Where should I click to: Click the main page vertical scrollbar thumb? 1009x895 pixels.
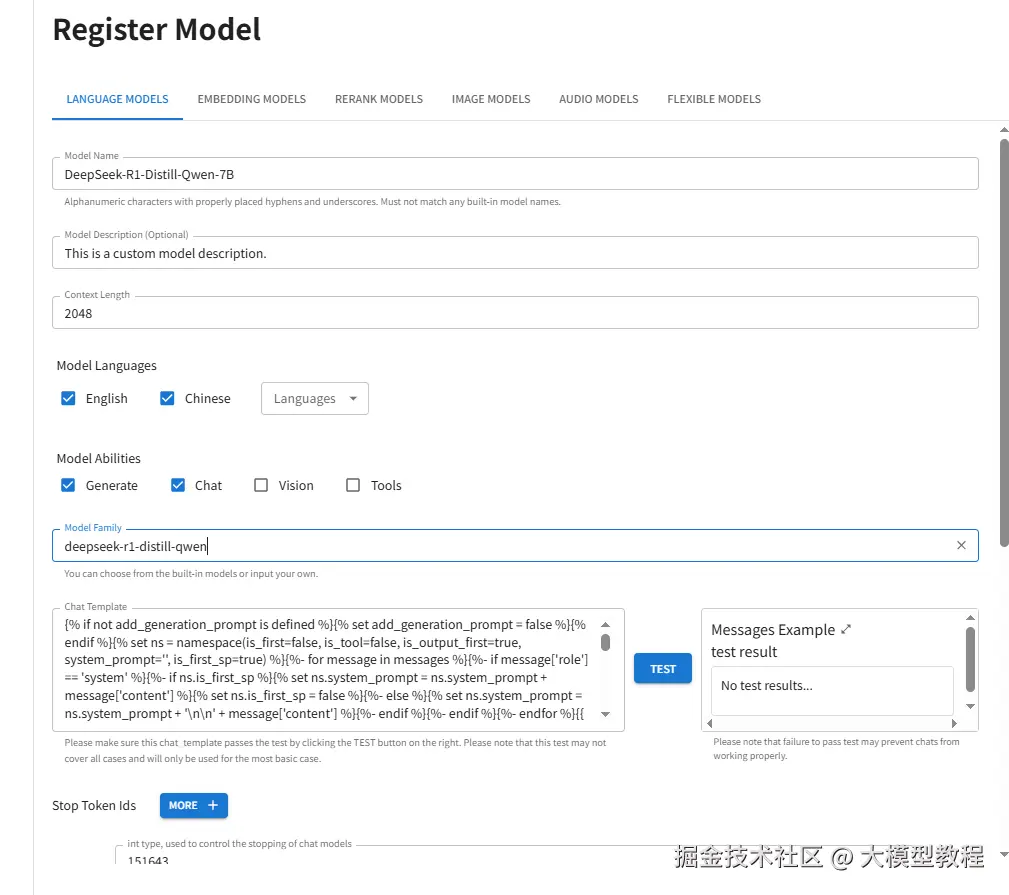tap(1004, 344)
